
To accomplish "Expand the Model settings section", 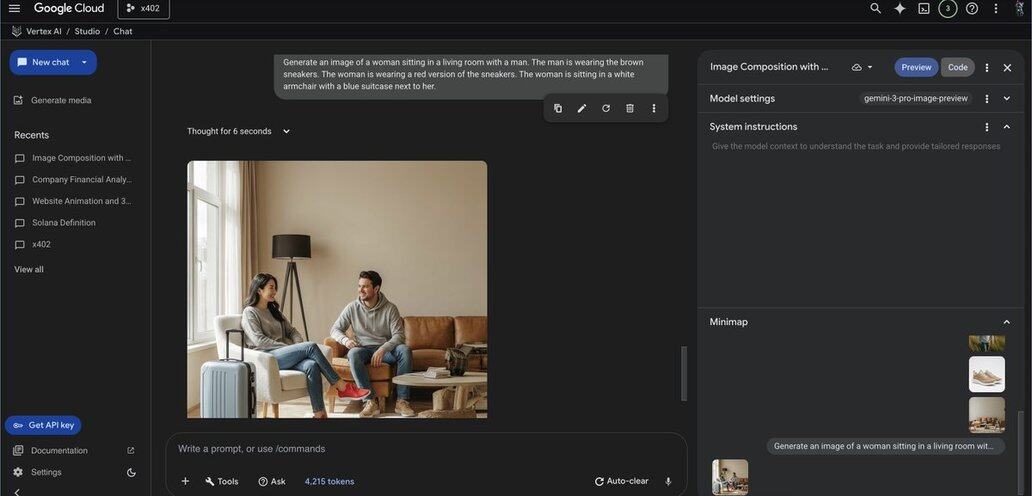I will click(1006, 99).
